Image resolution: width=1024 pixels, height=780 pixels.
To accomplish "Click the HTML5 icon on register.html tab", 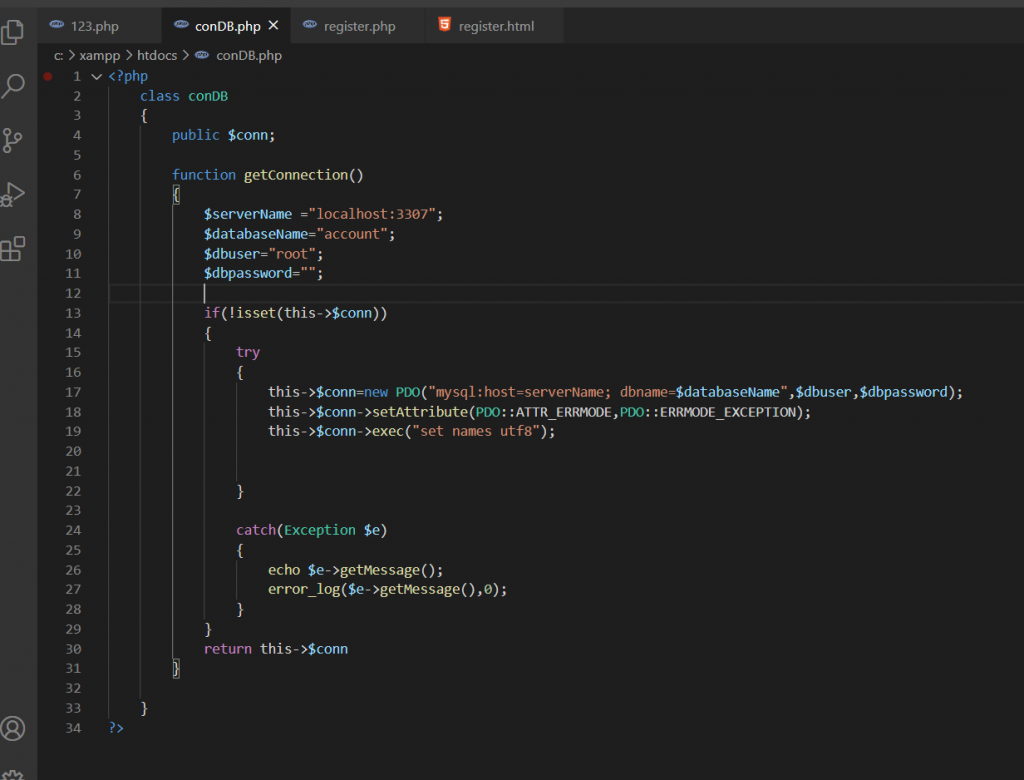I will [444, 26].
